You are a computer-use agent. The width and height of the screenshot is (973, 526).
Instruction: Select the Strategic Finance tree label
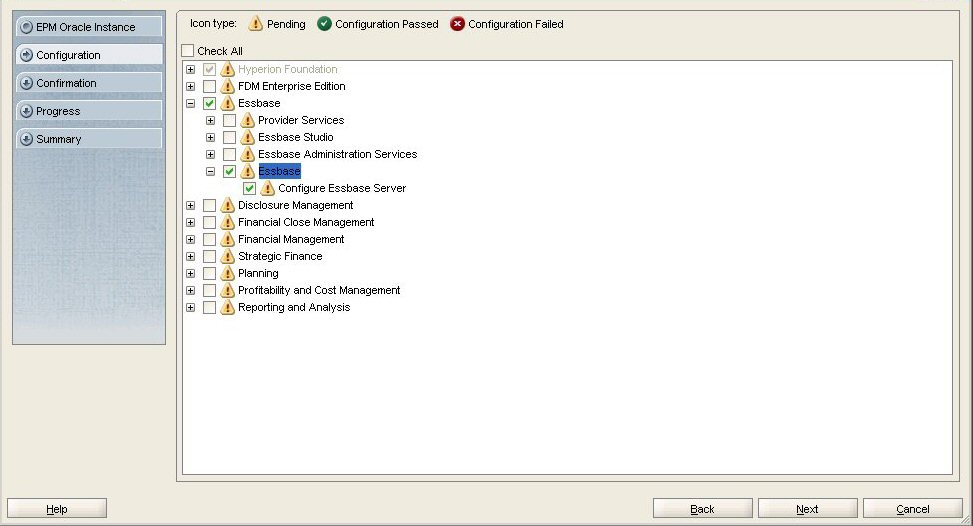pyautogui.click(x=280, y=256)
